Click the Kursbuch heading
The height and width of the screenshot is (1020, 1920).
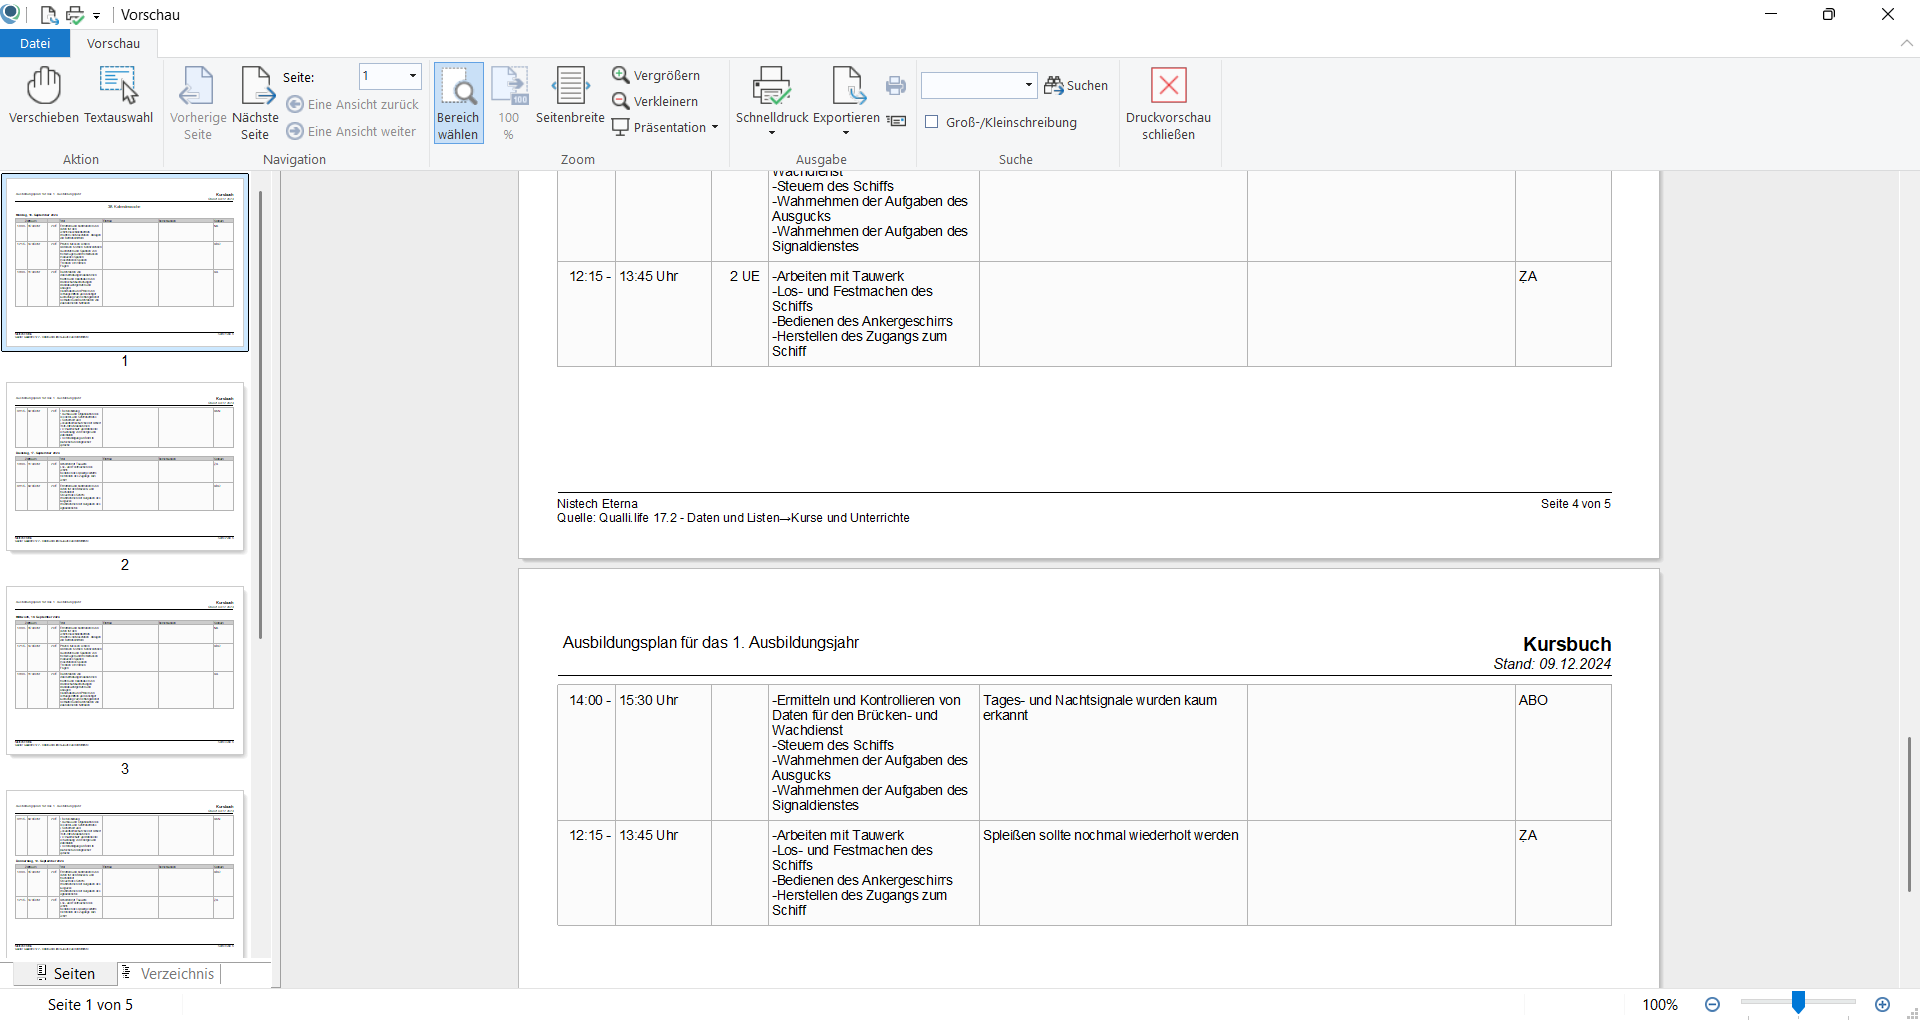click(1567, 645)
